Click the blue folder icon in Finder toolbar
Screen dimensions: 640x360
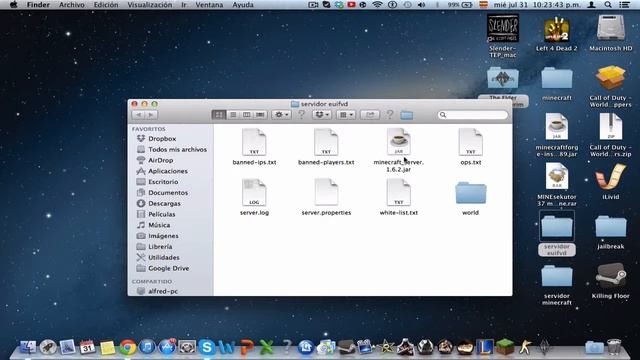pos(407,115)
